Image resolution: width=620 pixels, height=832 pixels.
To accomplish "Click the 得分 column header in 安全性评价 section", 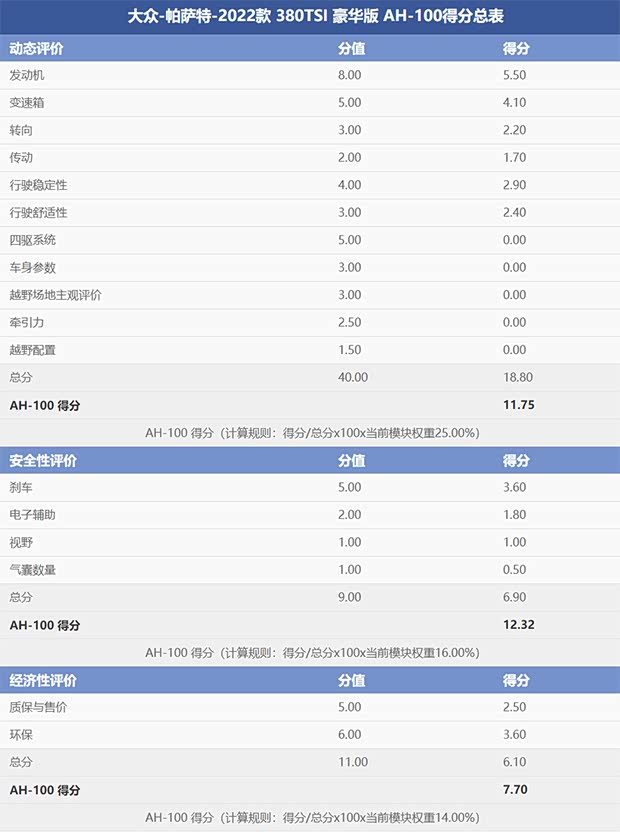I will pos(516,461).
